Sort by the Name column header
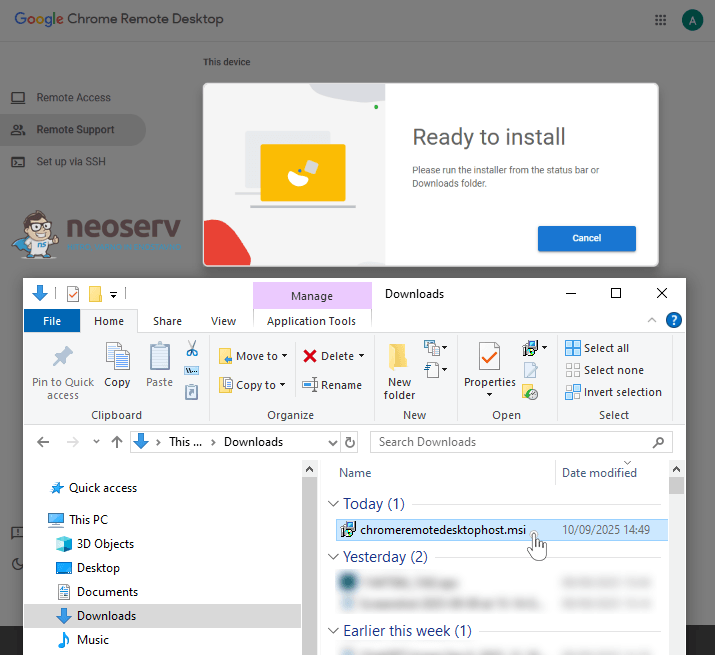The image size is (715, 655). pyautogui.click(x=355, y=473)
